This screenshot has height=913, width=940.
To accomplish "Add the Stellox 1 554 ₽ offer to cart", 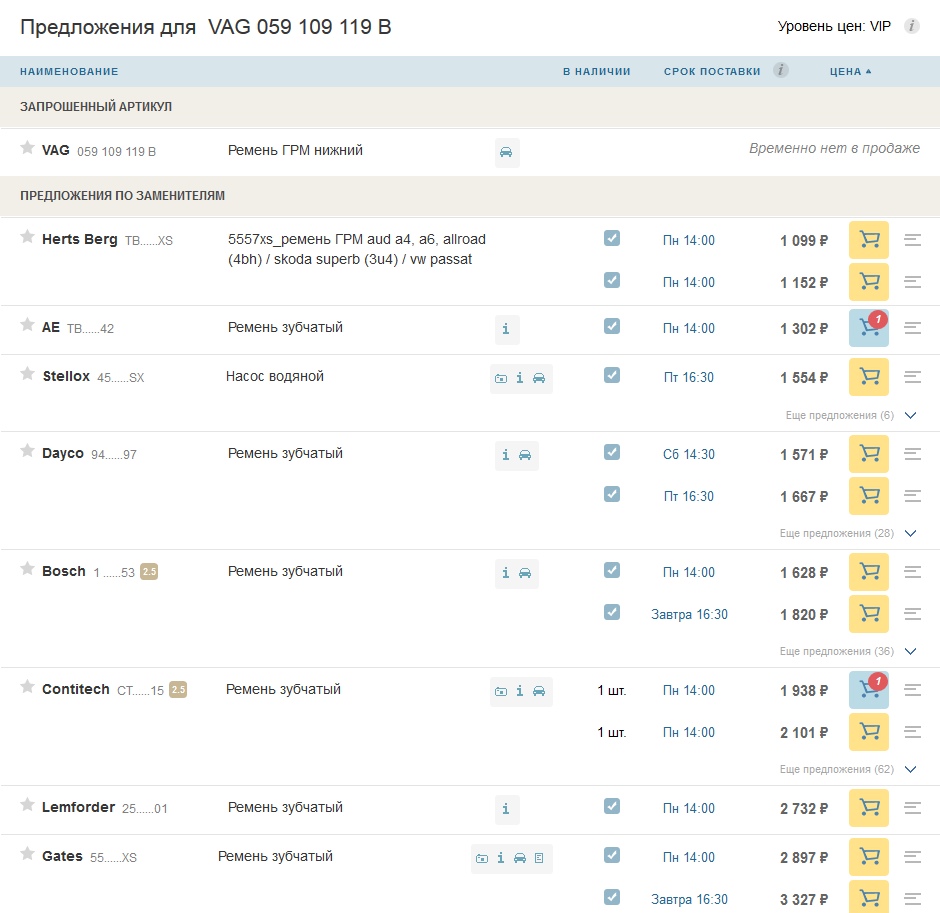I will click(x=869, y=377).
